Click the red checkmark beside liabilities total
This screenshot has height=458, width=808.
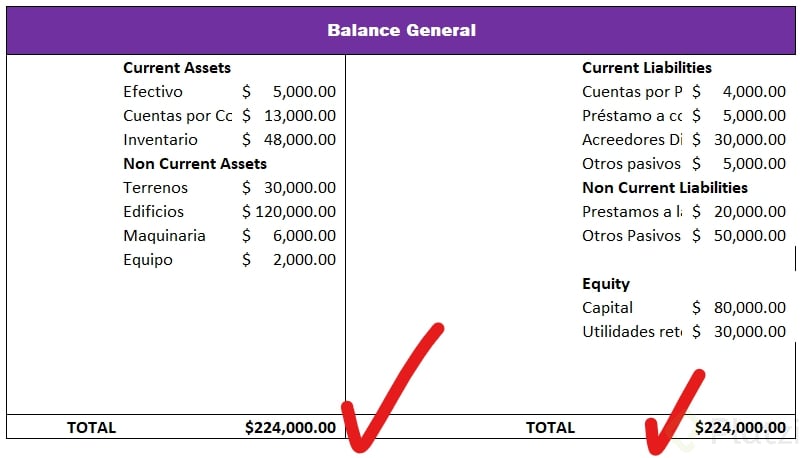(x=674, y=410)
